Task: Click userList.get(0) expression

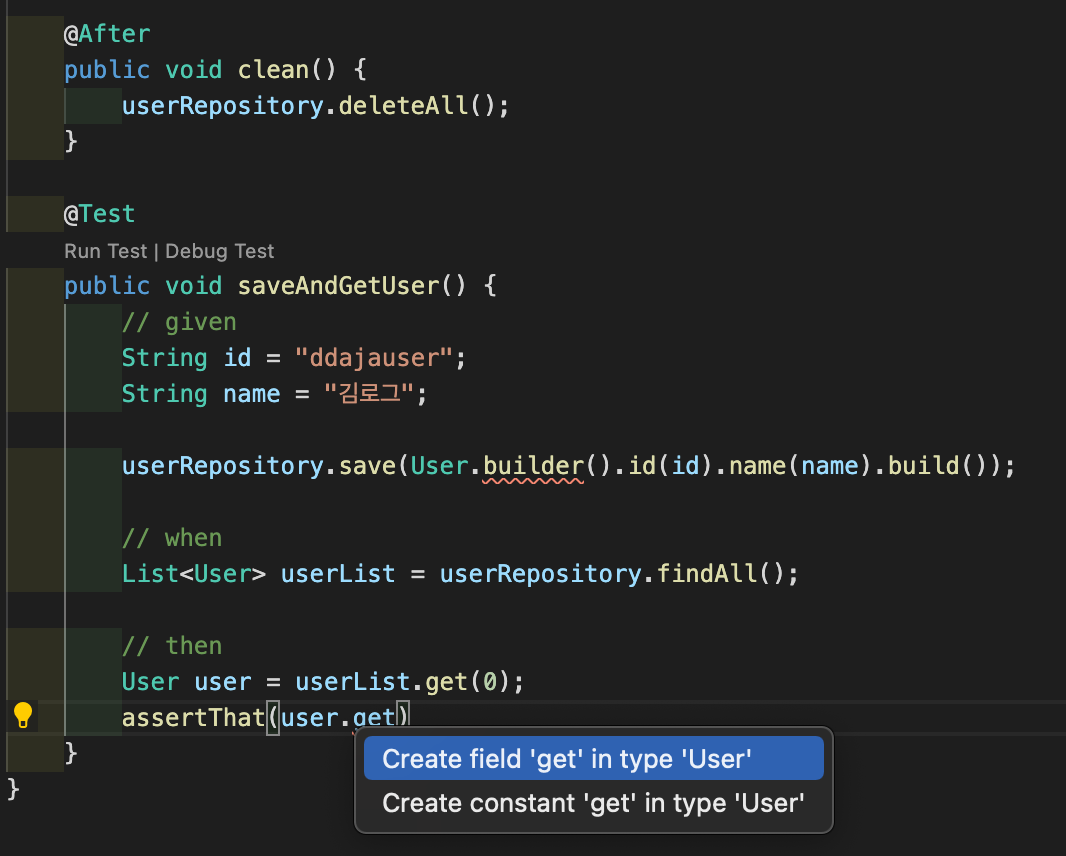Action: [x=402, y=682]
